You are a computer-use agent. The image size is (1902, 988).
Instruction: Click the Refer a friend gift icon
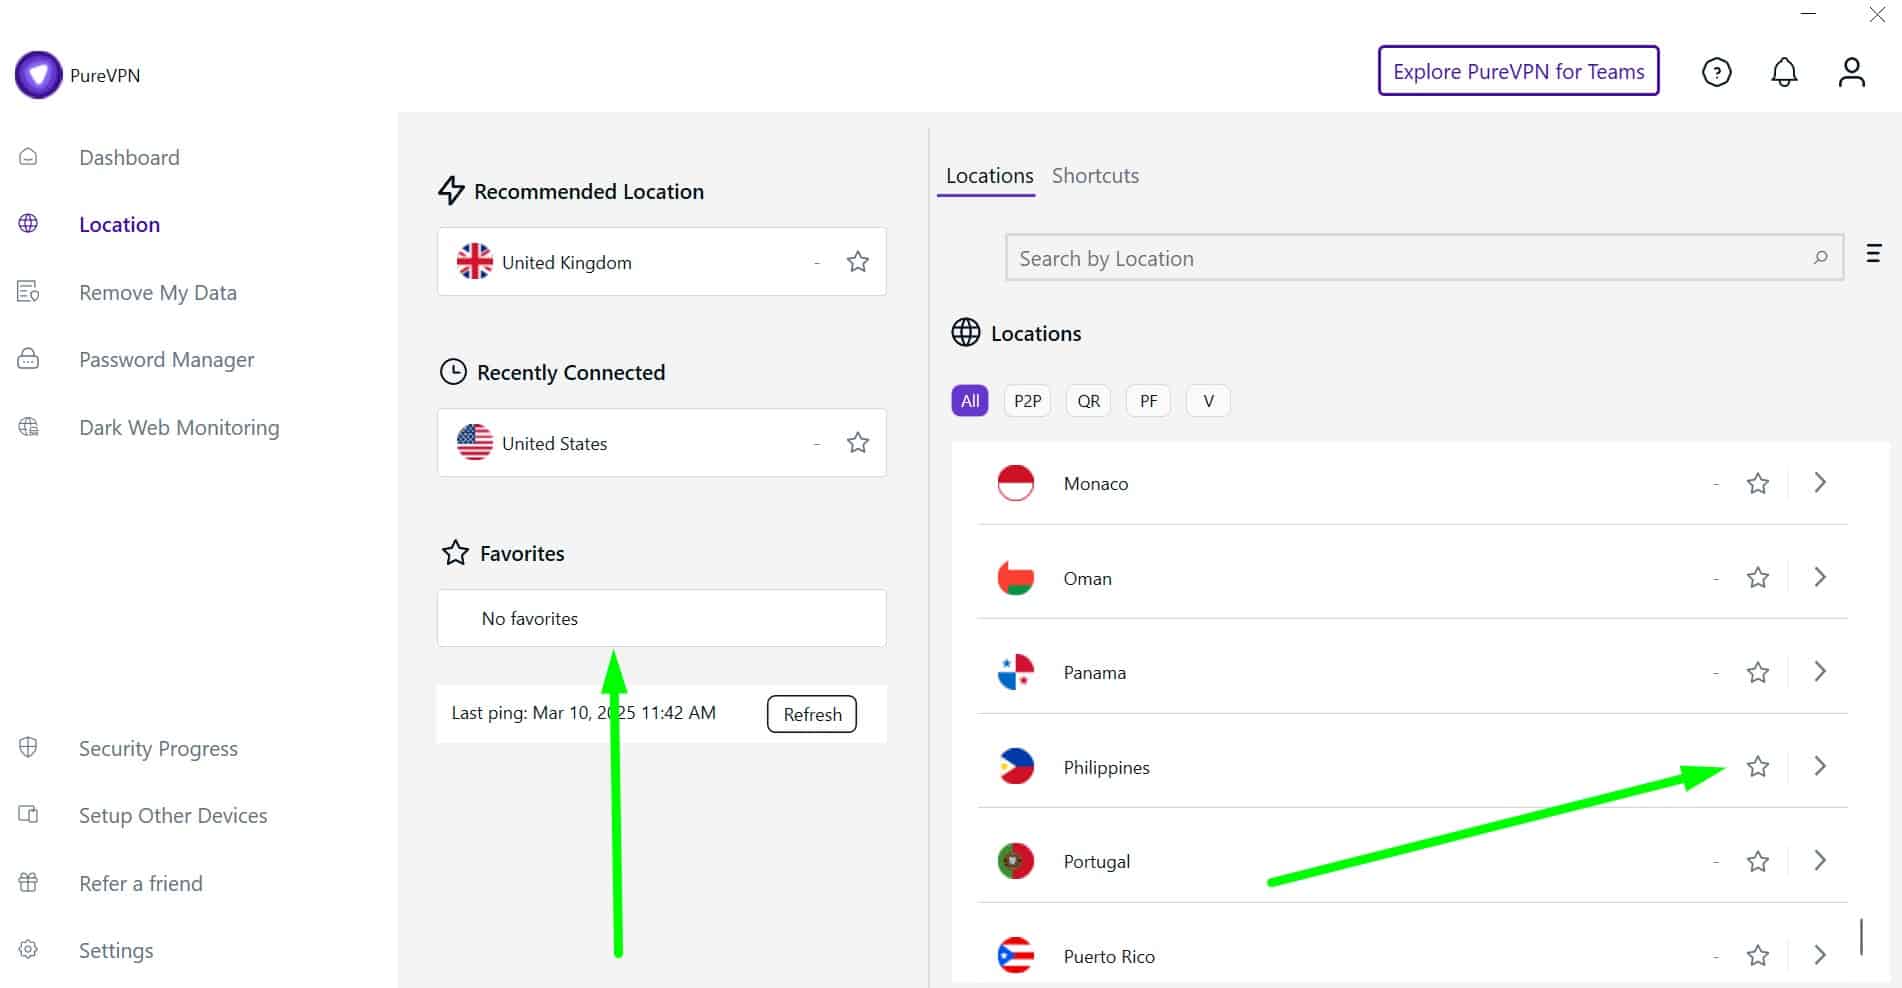point(28,883)
